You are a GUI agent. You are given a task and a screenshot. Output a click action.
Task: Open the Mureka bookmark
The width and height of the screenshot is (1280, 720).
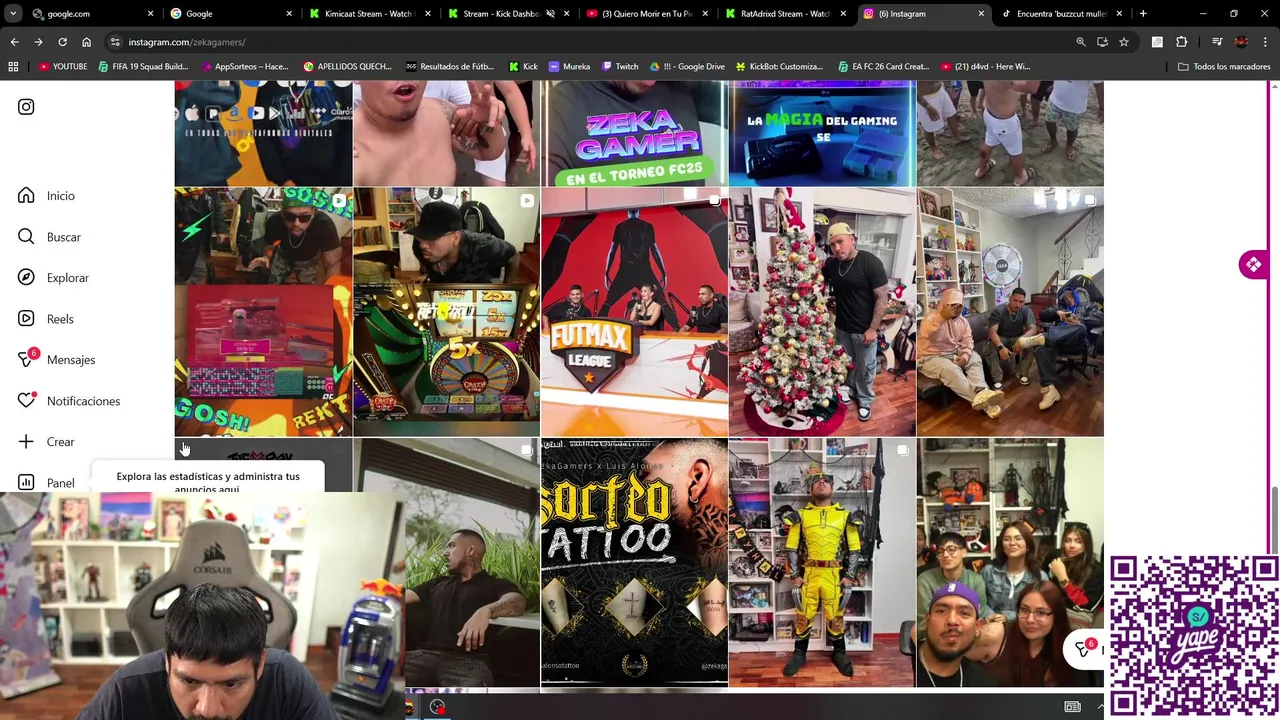tap(569, 67)
